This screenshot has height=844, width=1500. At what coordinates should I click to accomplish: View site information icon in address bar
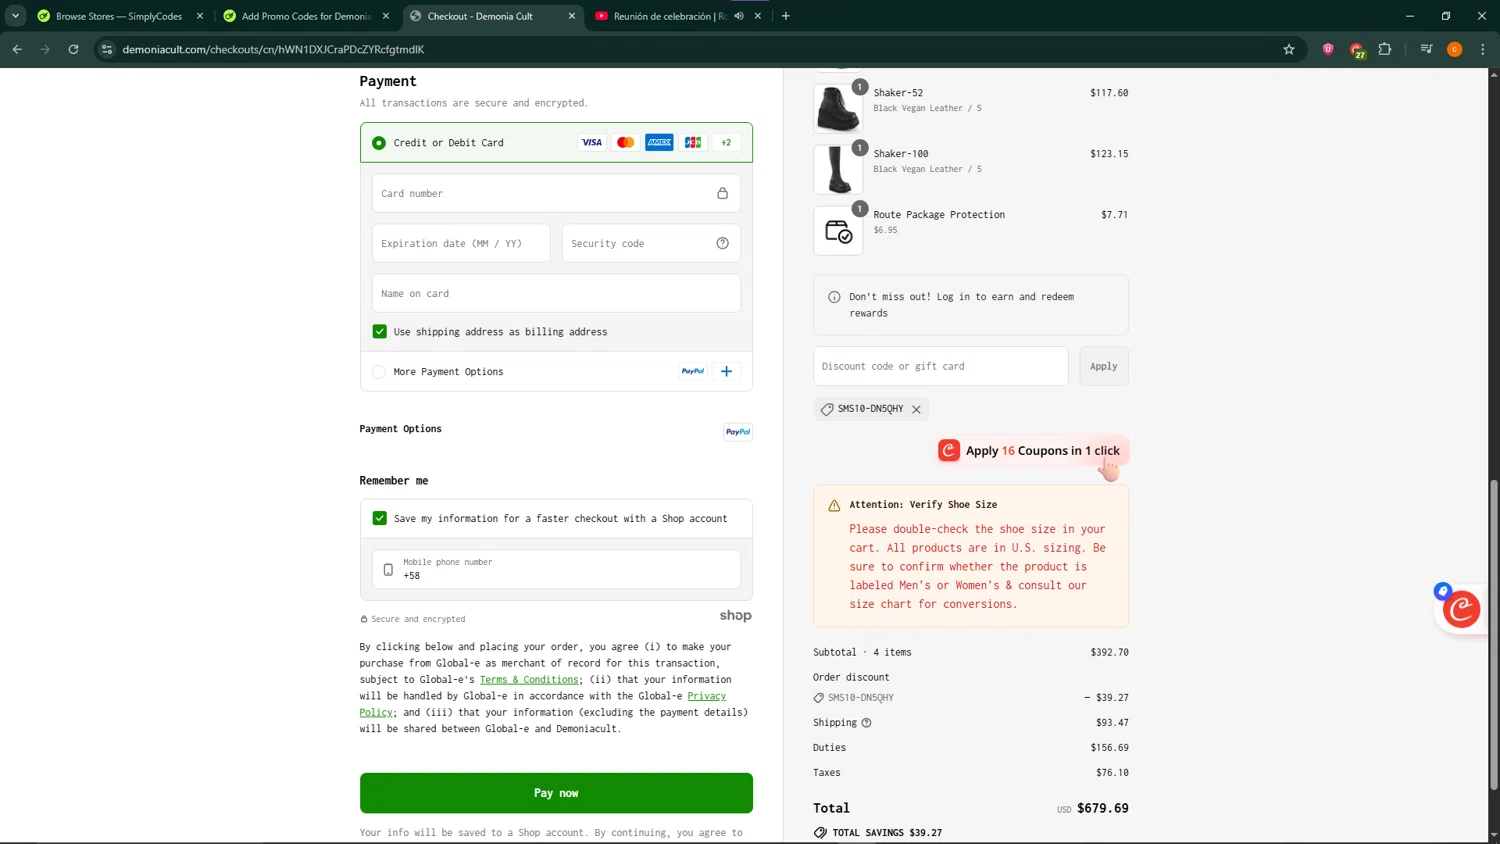coord(107,49)
